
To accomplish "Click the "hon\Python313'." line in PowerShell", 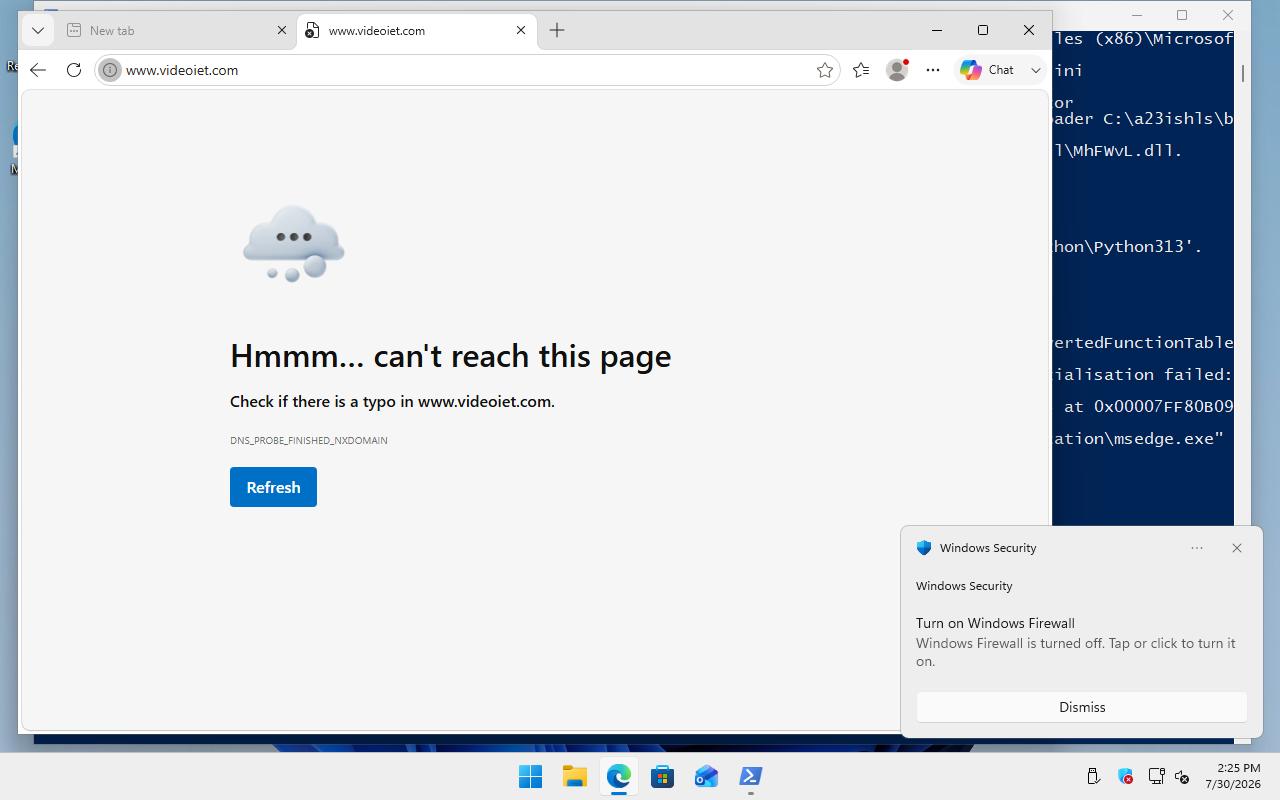I will (1128, 247).
